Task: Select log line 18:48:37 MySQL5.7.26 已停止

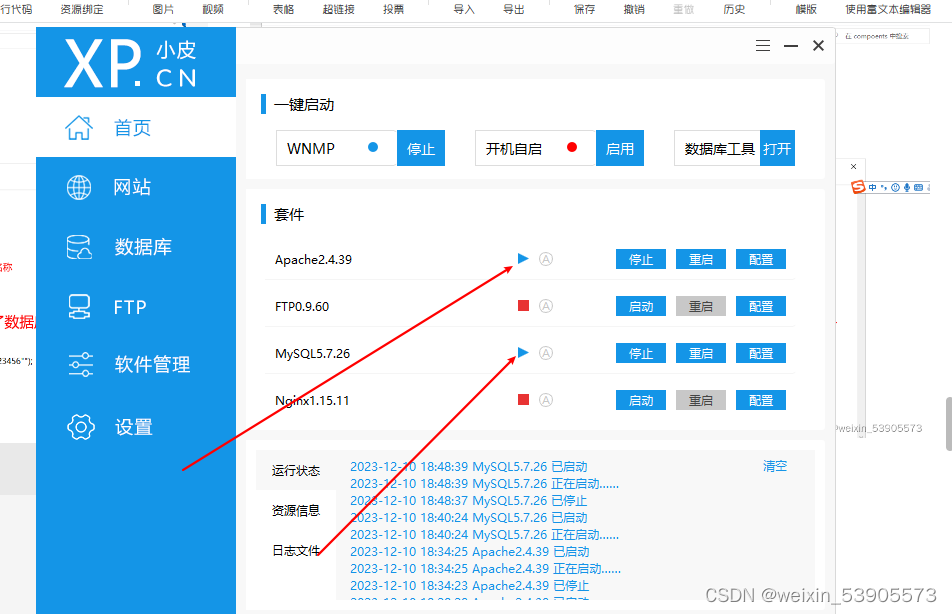Action: click(469, 501)
